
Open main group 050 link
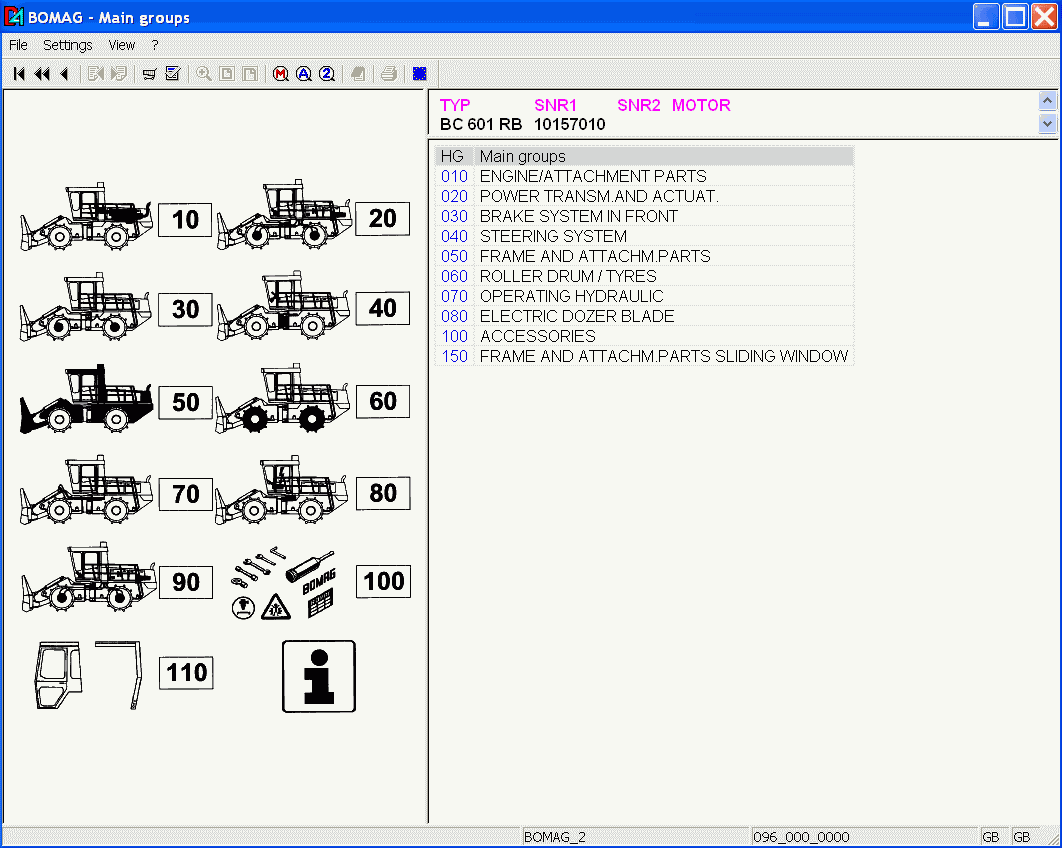click(x=454, y=256)
